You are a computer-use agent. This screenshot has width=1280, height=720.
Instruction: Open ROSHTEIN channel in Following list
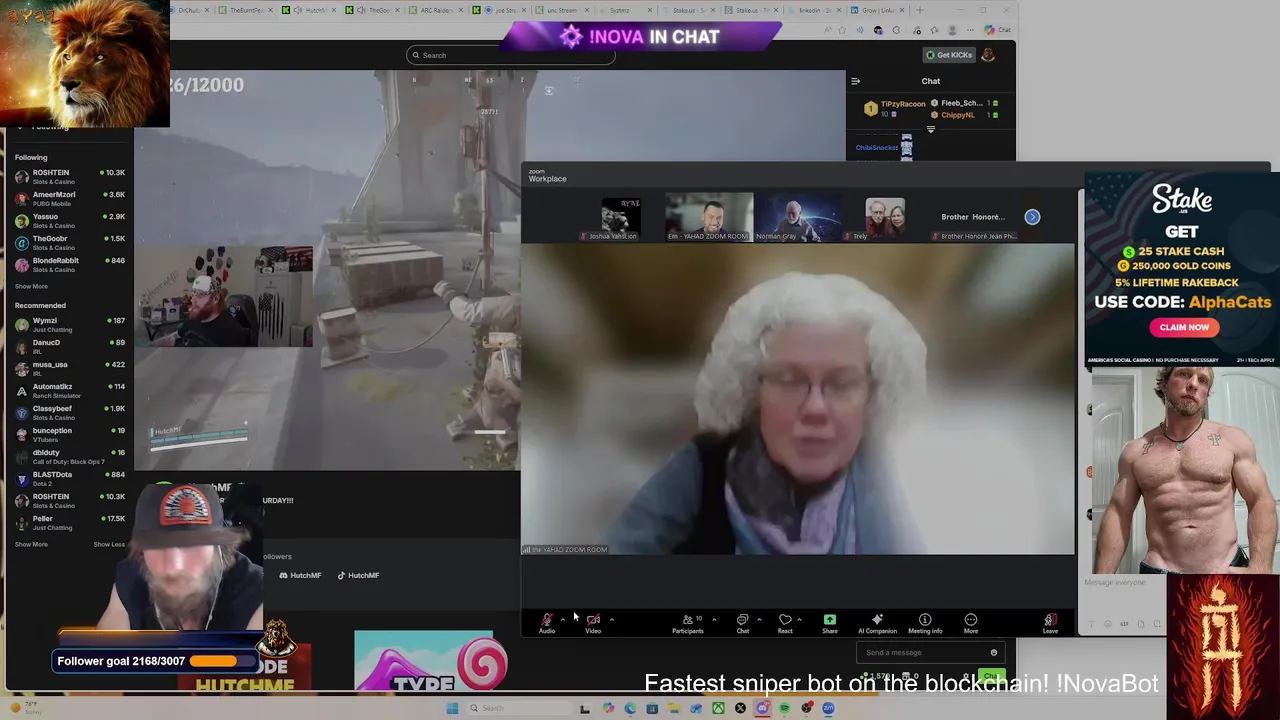pyautogui.click(x=69, y=176)
